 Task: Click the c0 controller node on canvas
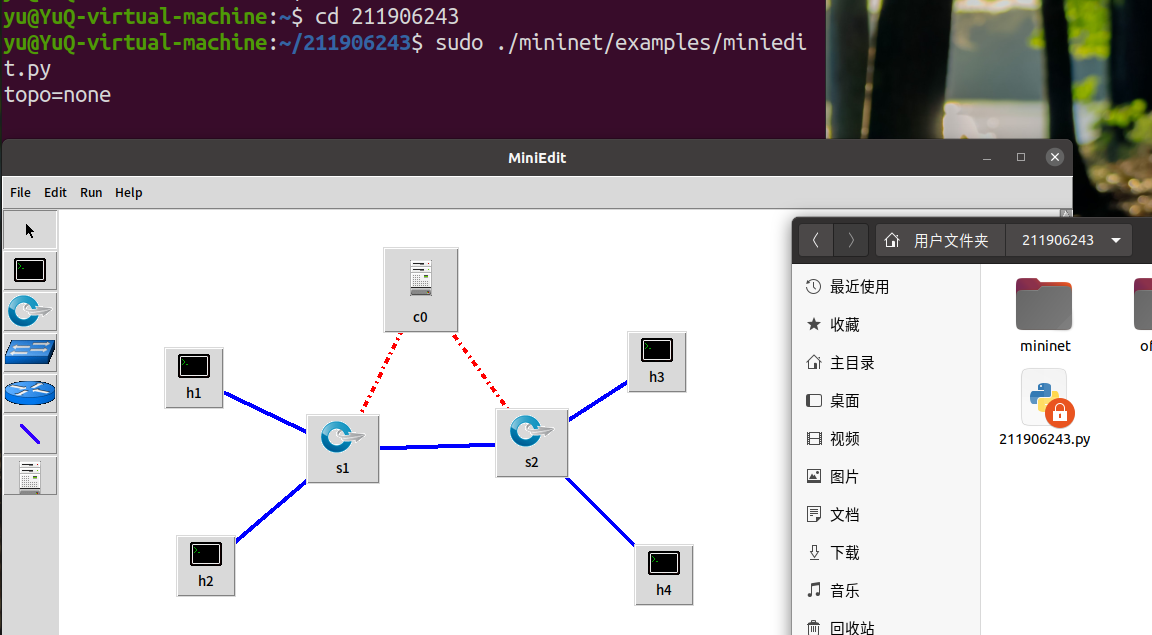[x=421, y=290]
